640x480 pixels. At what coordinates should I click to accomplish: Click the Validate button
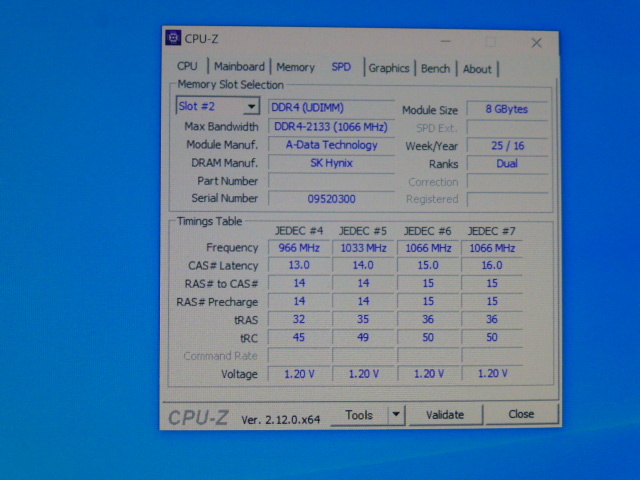[x=445, y=415]
